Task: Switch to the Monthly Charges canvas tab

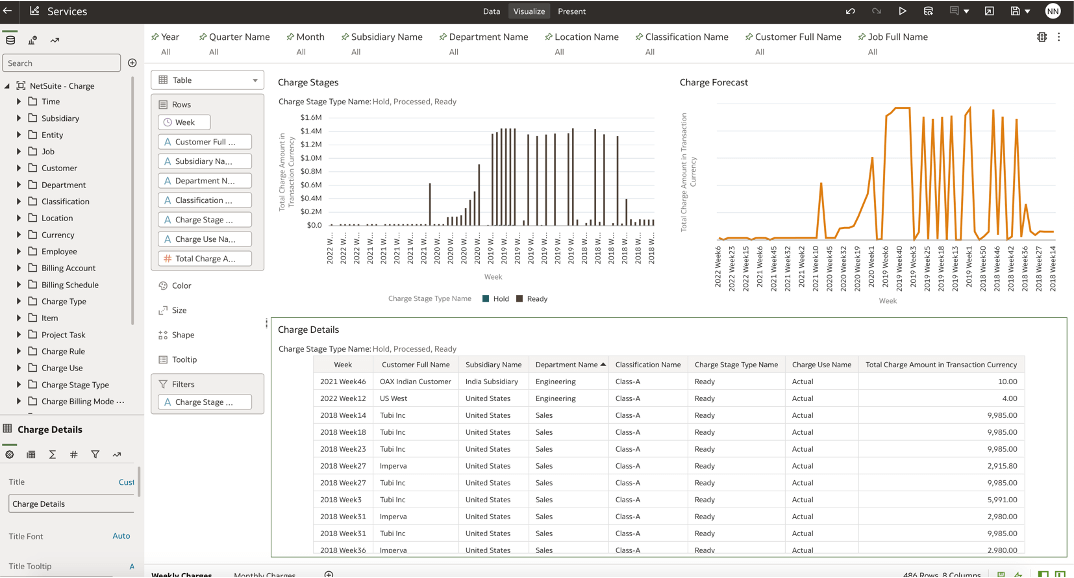Action: pos(264,574)
